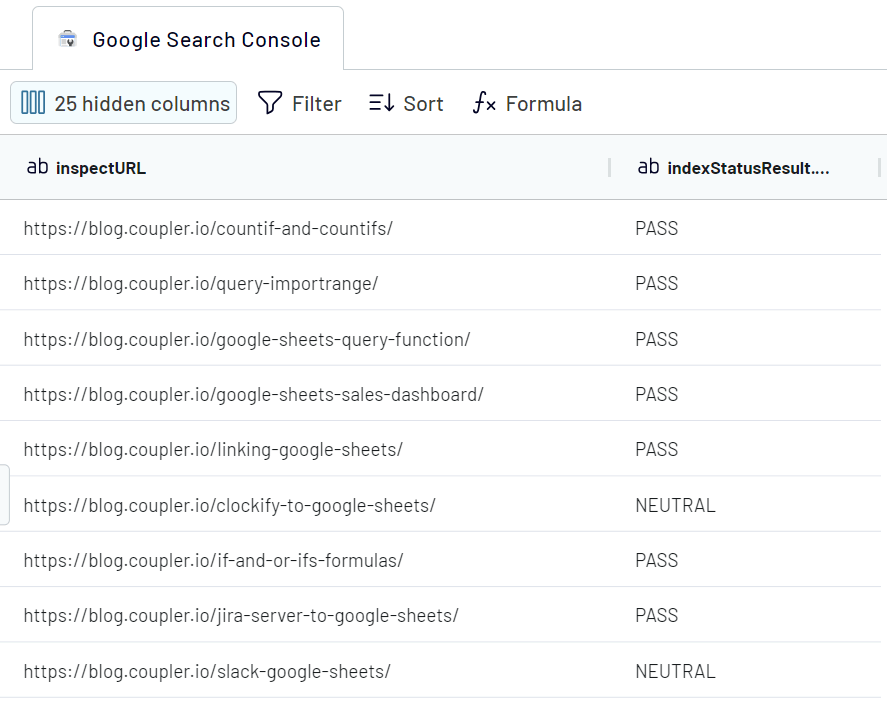Click PASS in the query-importrange row

tap(656, 283)
